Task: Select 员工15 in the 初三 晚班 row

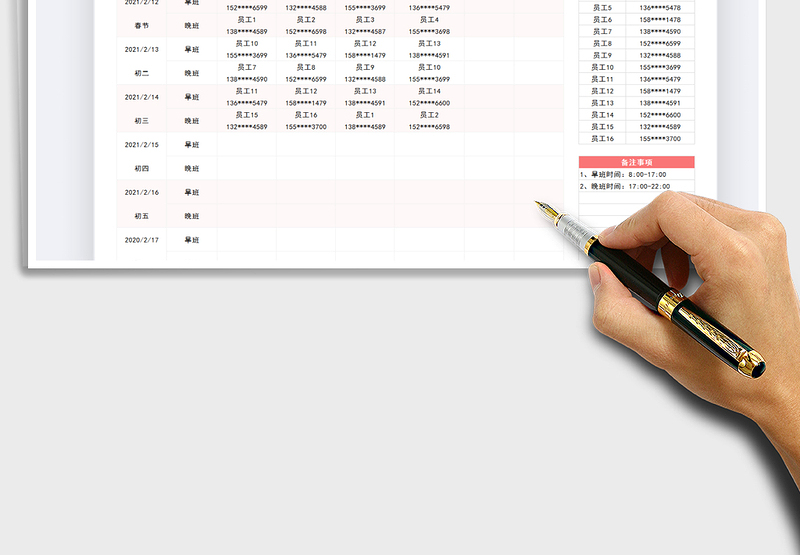Action: pos(247,115)
